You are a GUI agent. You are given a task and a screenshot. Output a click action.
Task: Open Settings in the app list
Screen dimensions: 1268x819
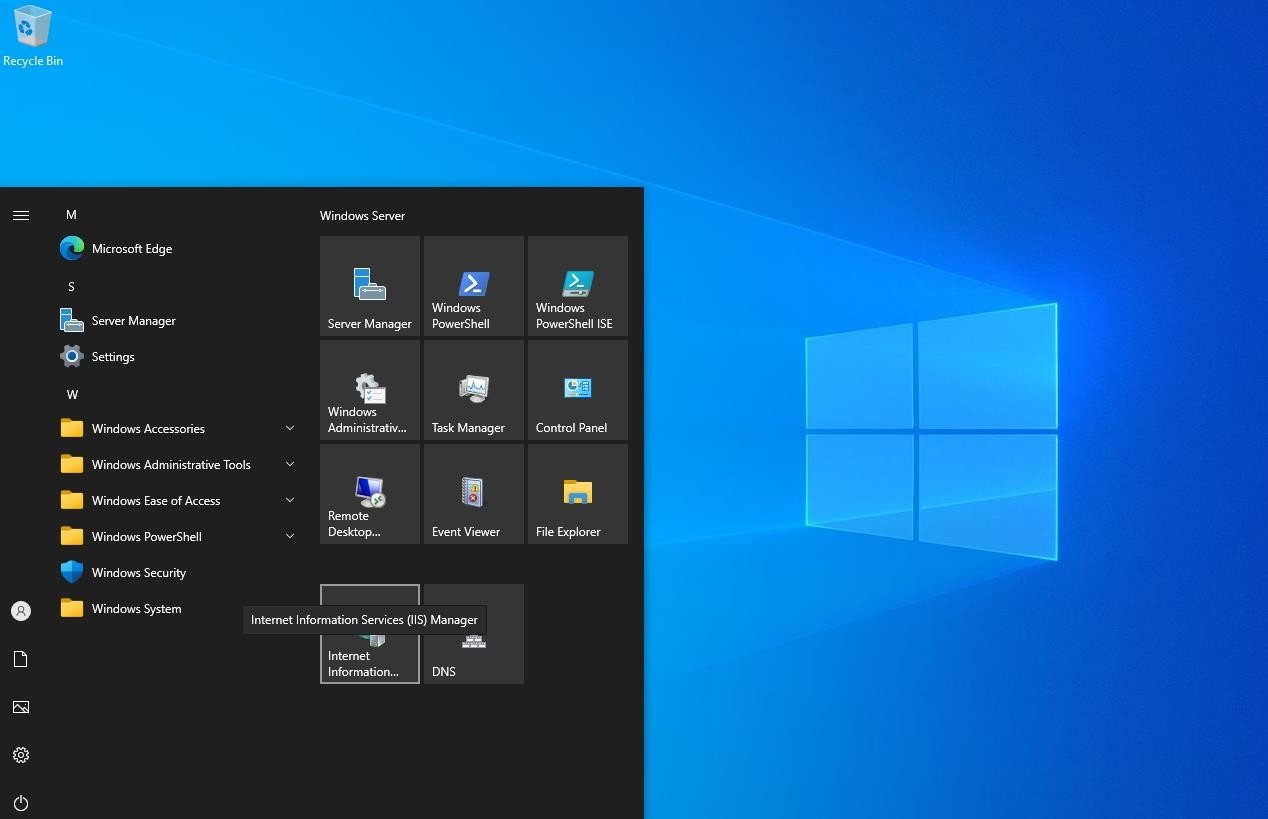point(178,357)
